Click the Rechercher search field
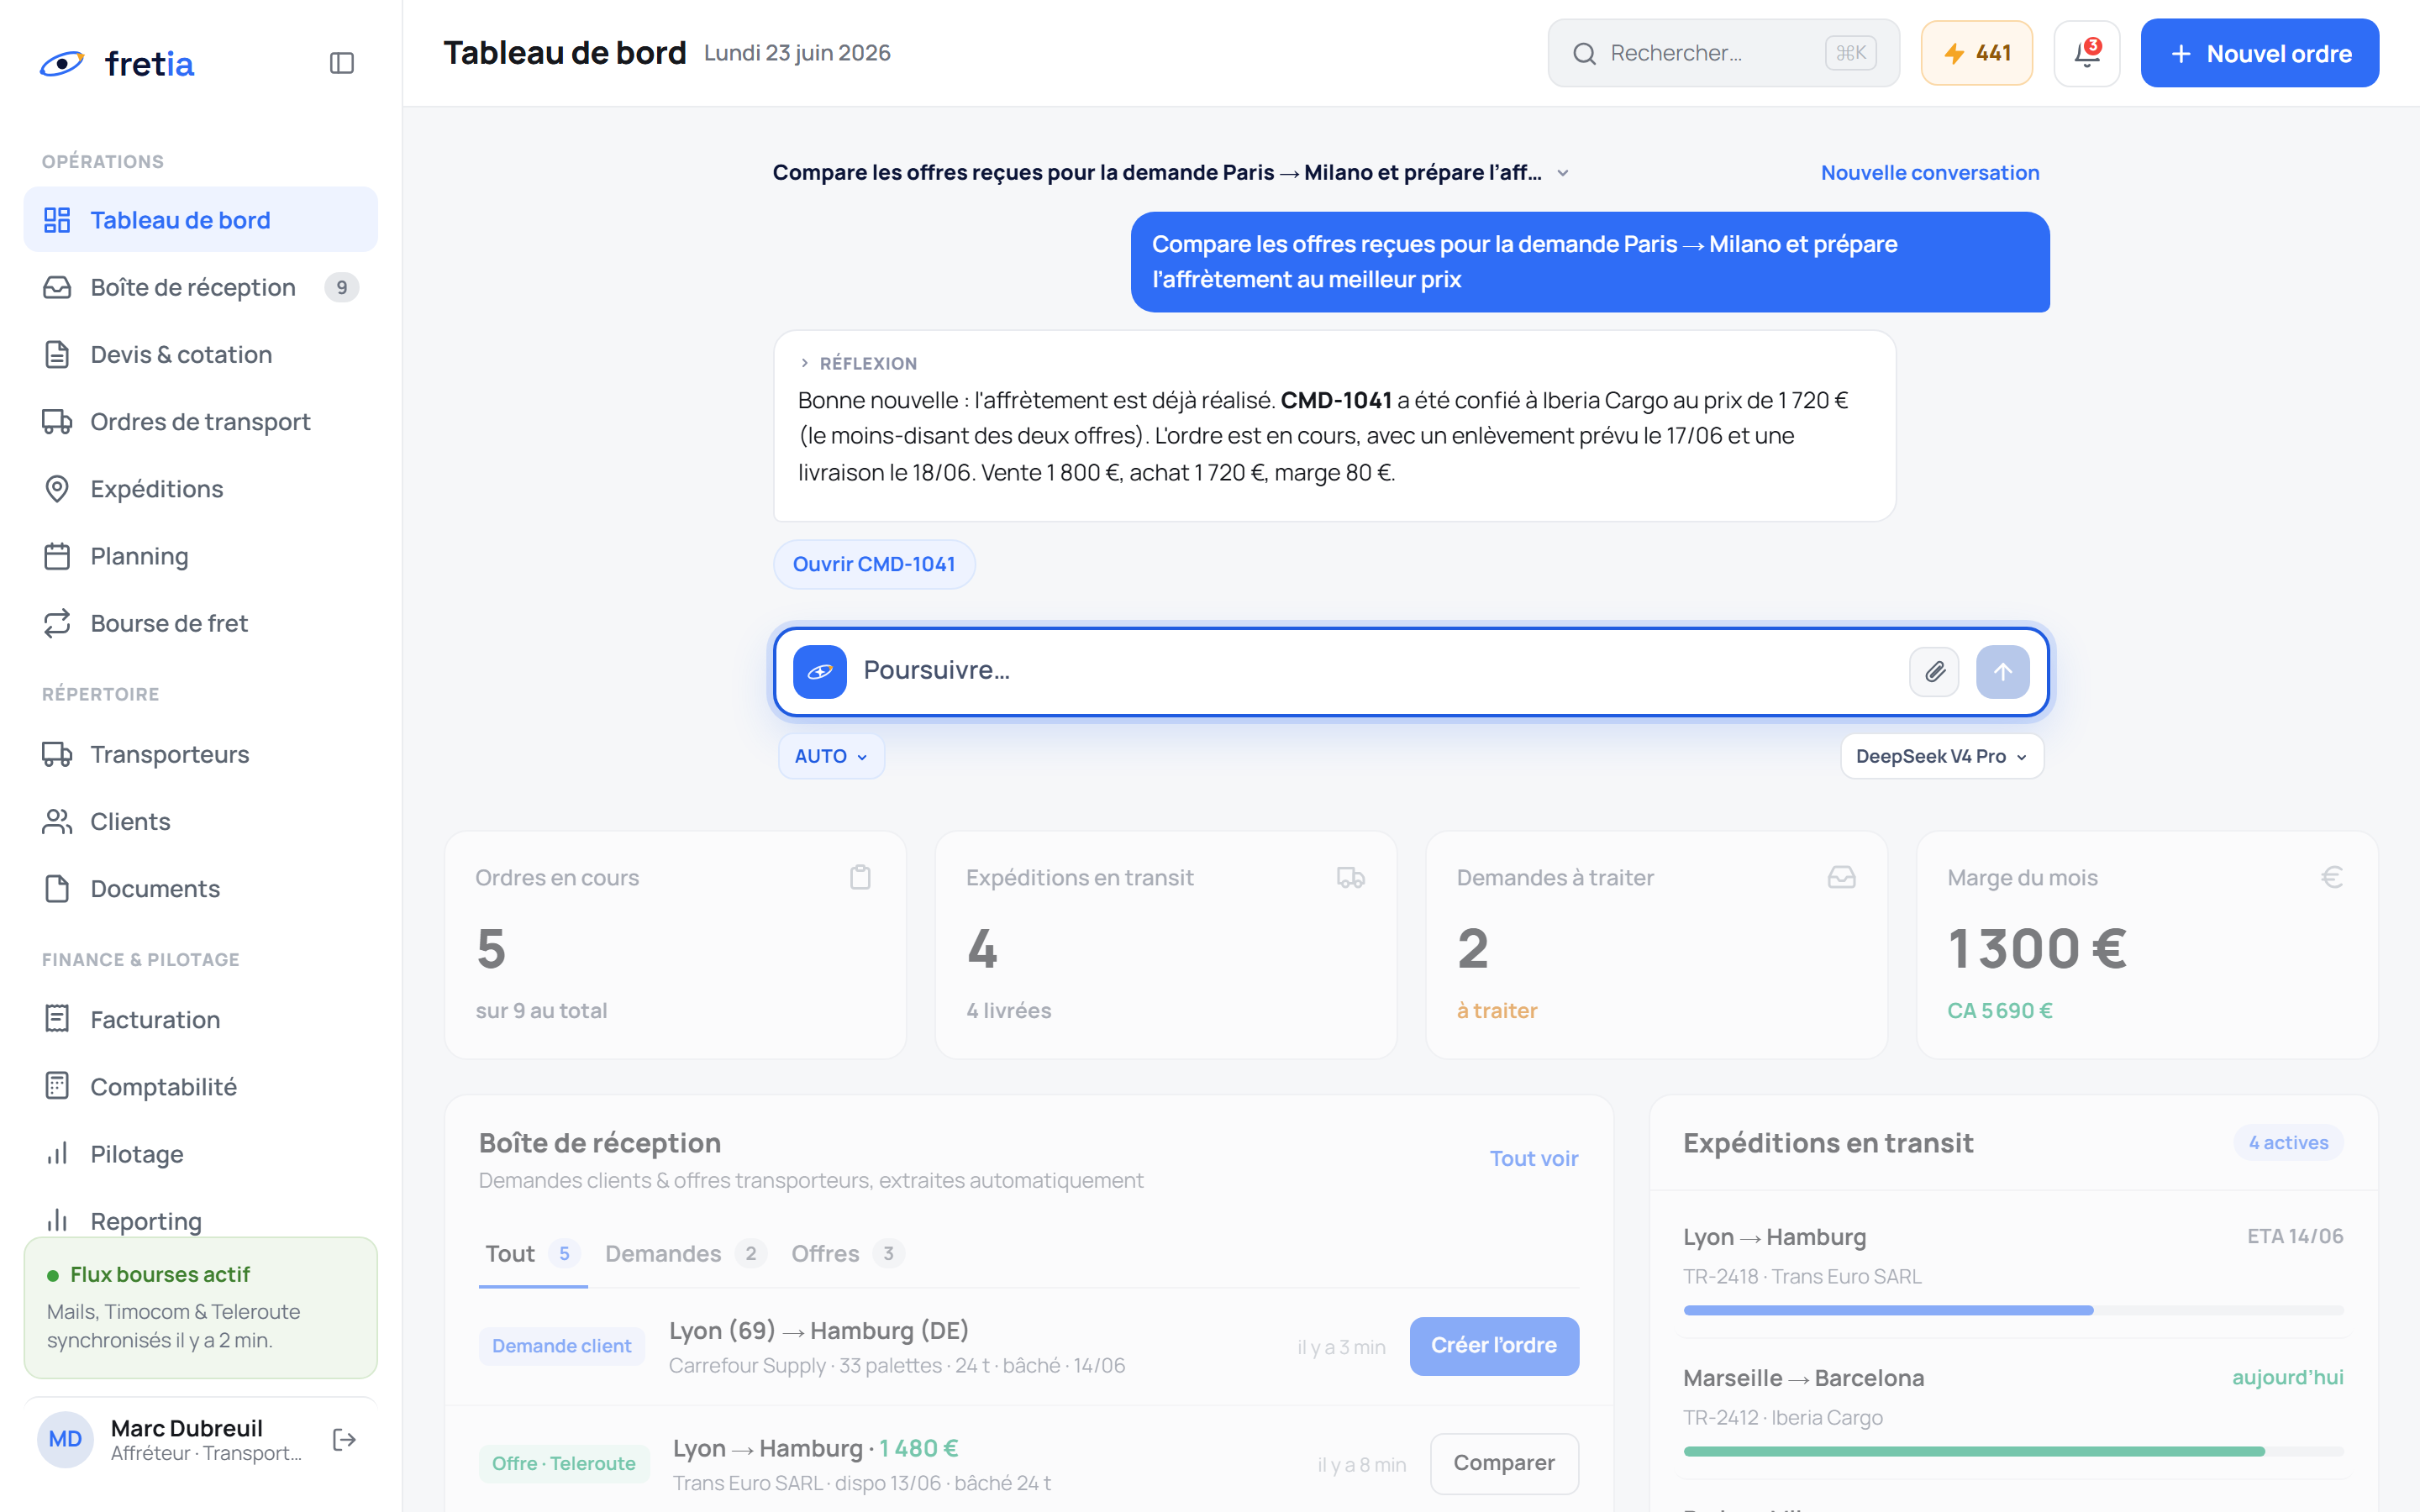 (x=1724, y=53)
